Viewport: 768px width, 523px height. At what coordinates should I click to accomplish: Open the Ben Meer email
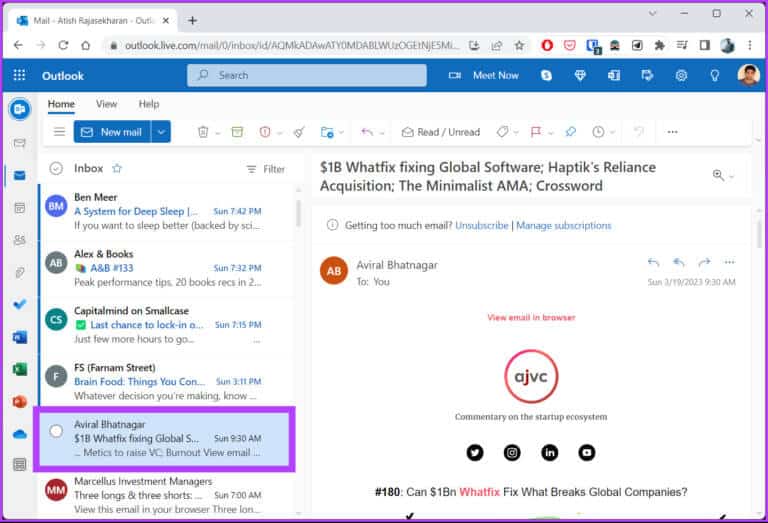[167, 212]
